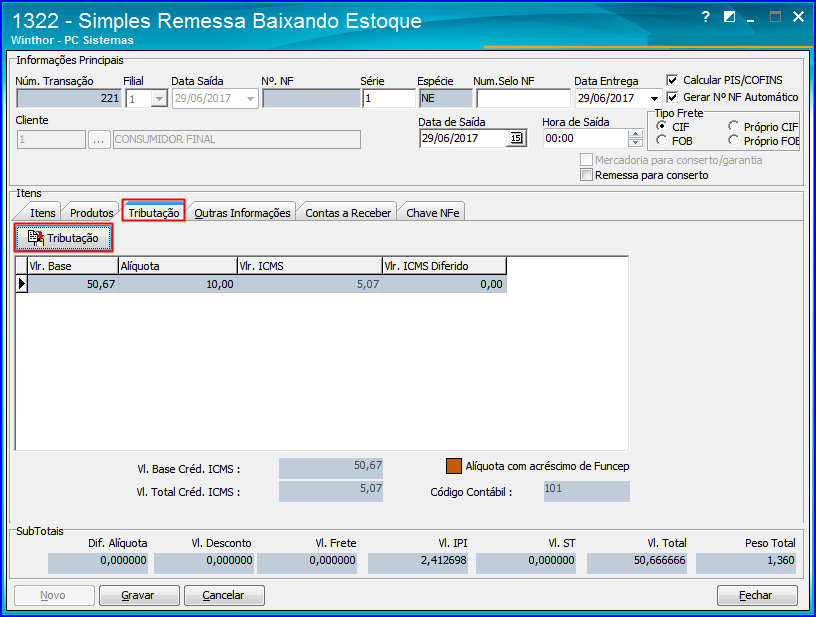Click the Vl. IPI subtotal 2,412698
816x617 pixels.
point(417,563)
